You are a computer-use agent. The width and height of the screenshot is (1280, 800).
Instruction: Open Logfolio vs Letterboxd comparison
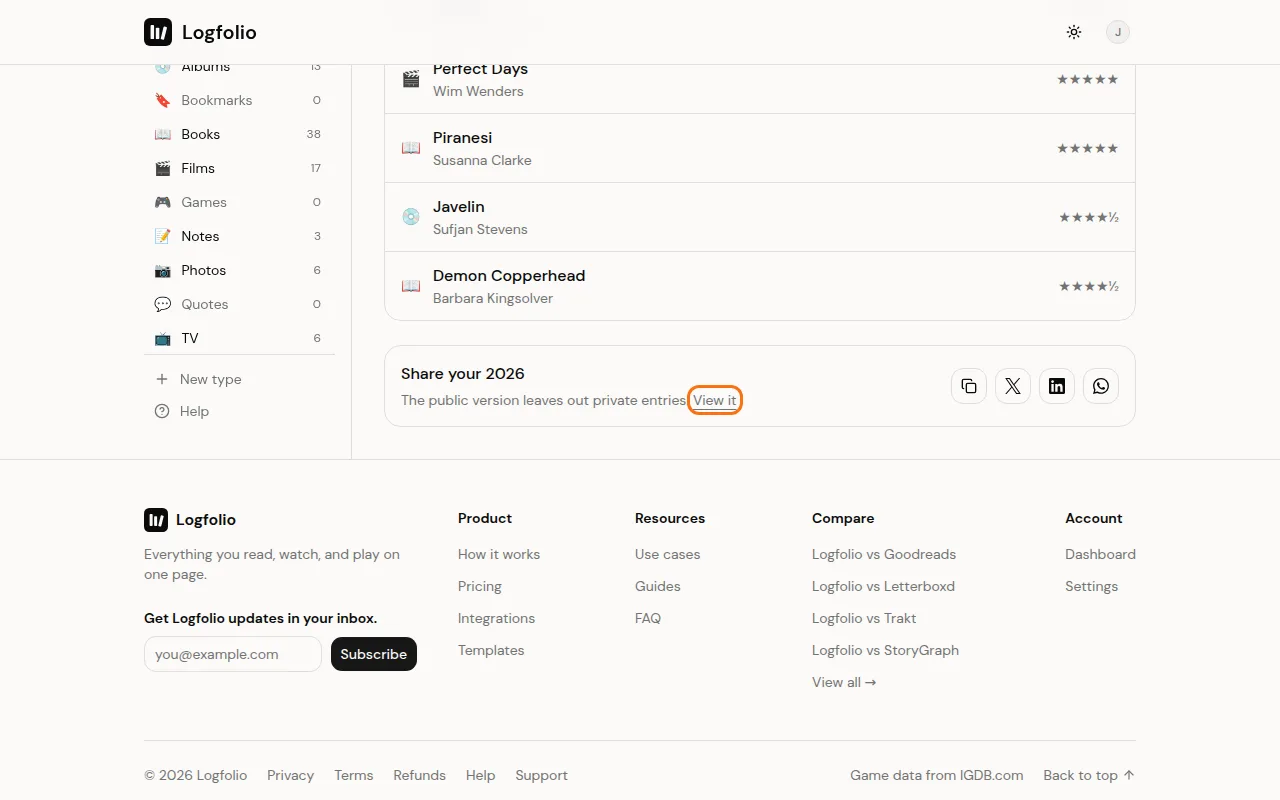(883, 586)
